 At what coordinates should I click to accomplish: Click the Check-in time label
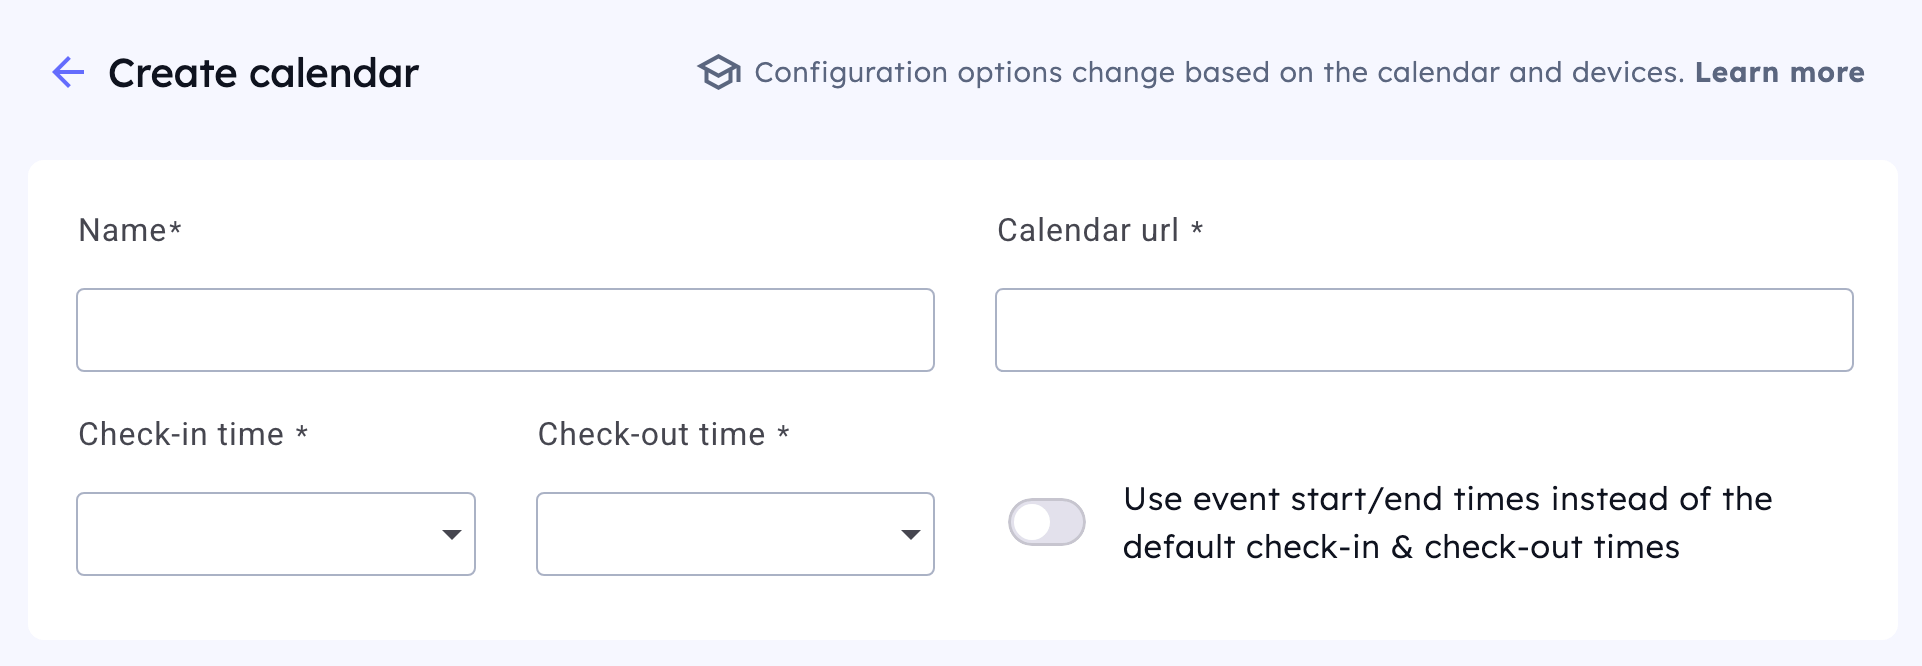coord(181,435)
